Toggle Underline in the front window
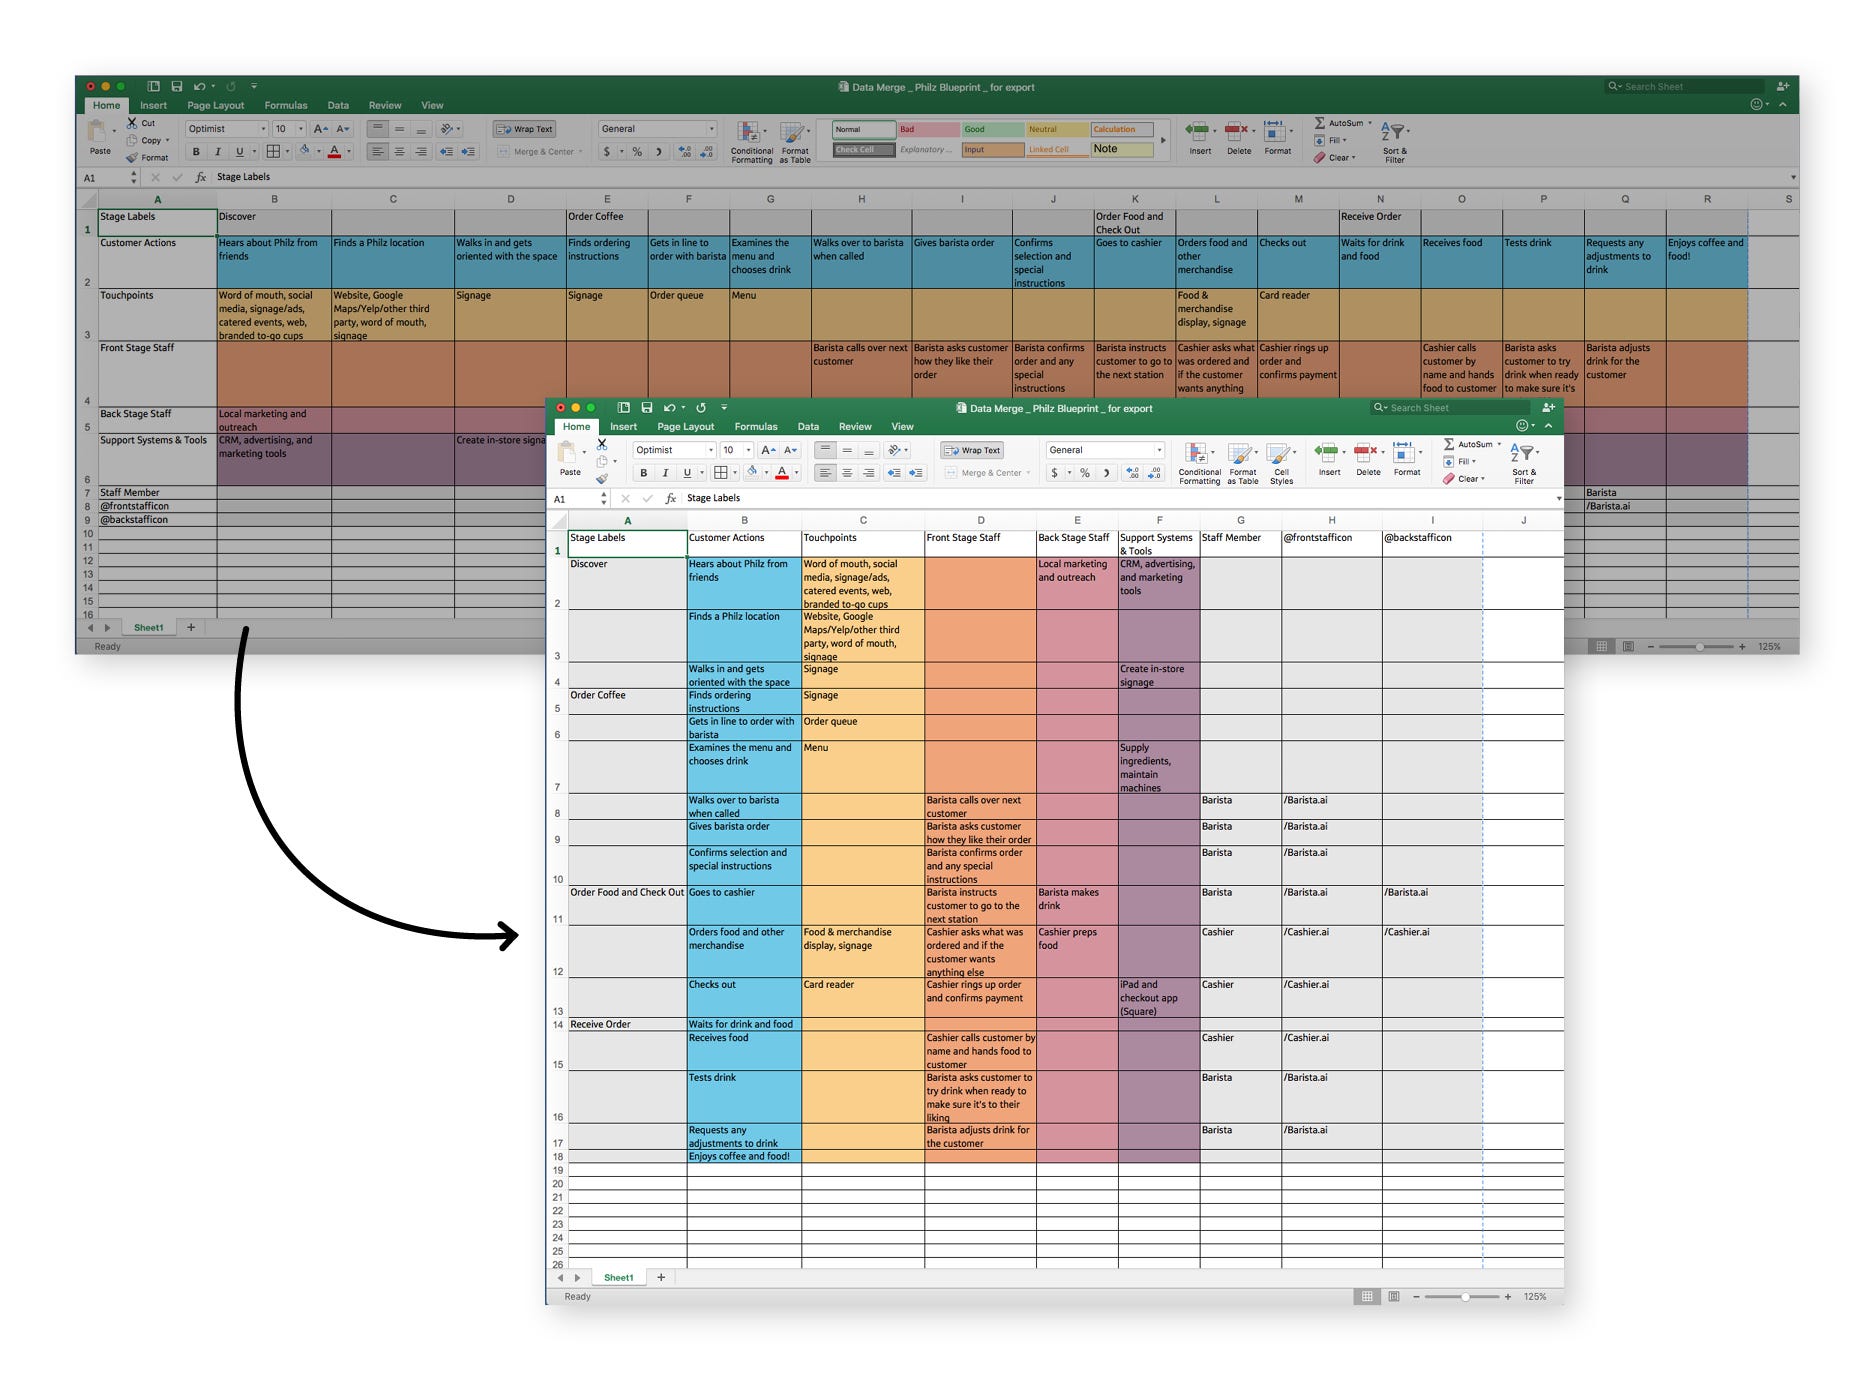 pos(687,473)
